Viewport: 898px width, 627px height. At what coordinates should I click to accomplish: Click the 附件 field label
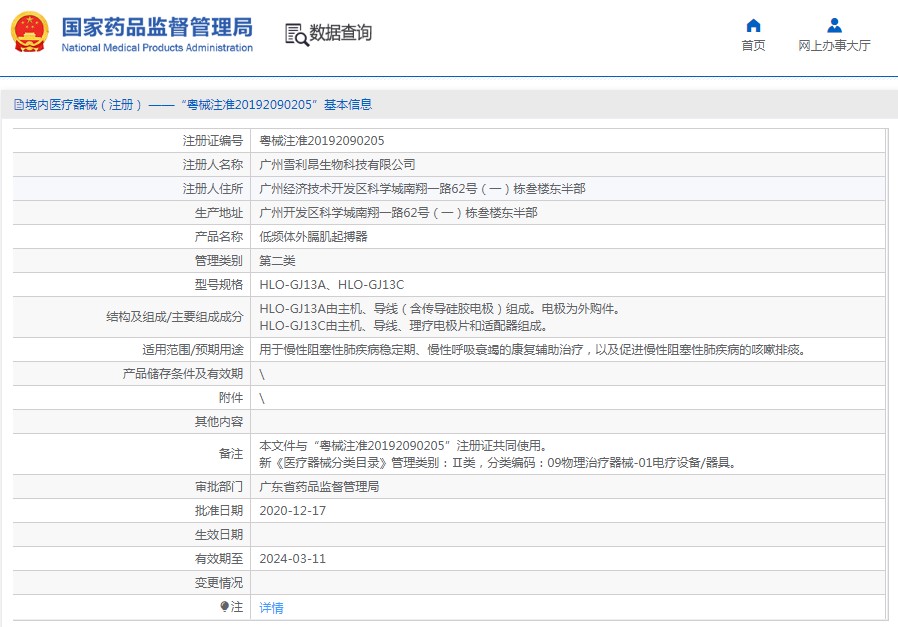tap(231, 398)
